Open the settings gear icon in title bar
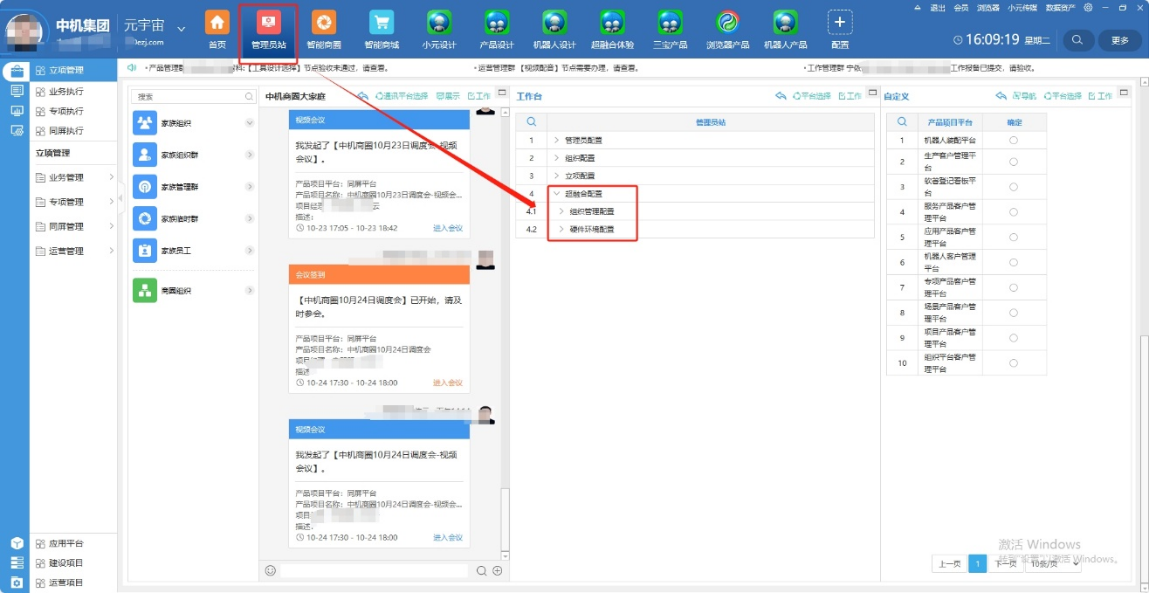This screenshot has width=1150, height=594. click(x=1088, y=7)
